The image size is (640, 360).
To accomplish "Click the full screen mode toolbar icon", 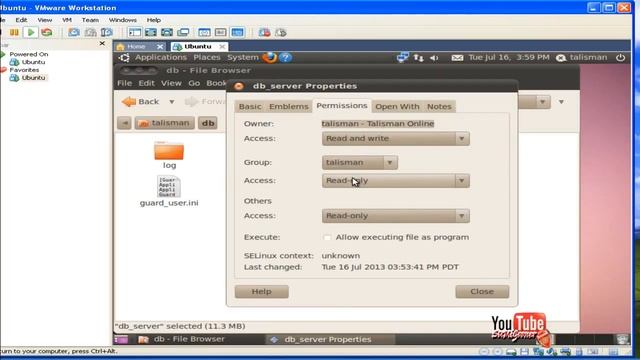I will click(151, 32).
